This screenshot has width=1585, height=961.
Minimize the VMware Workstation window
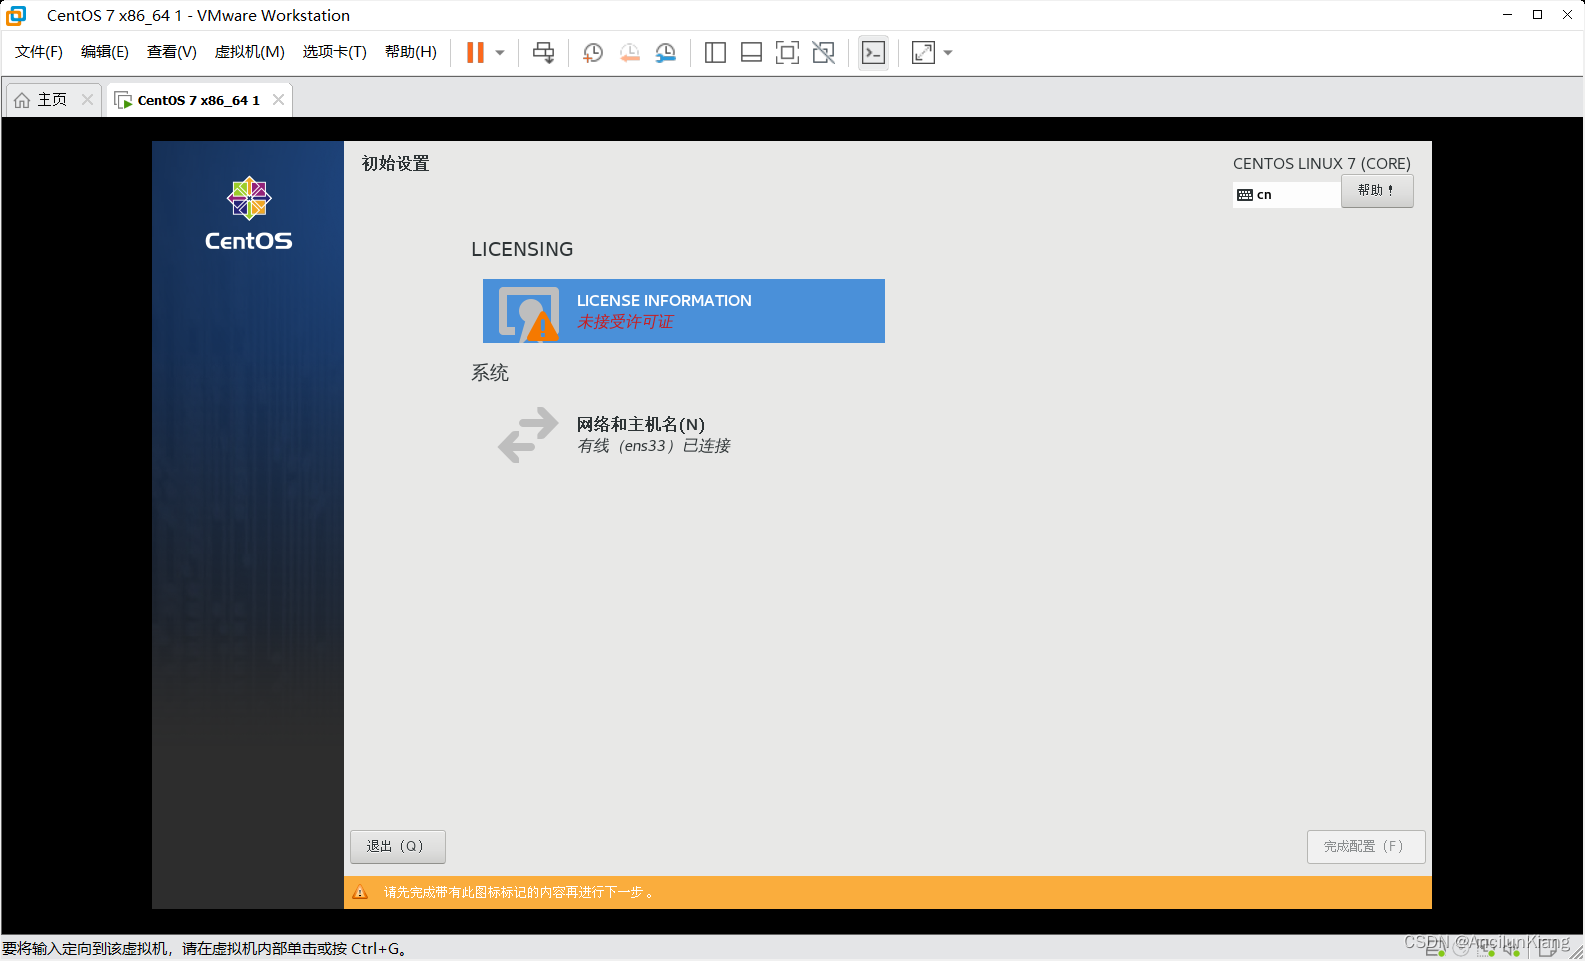tap(1507, 15)
